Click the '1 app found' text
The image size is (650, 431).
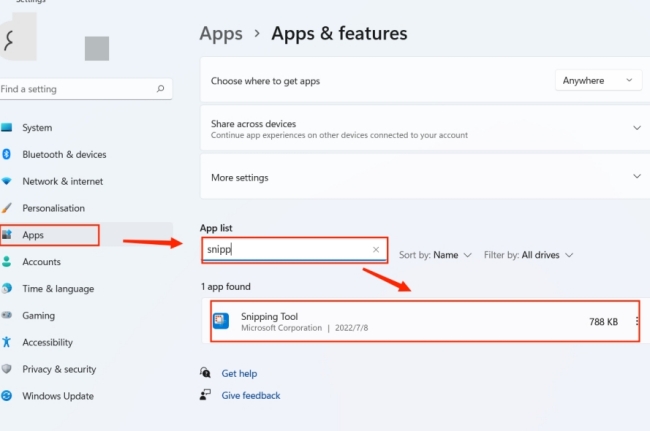(226, 286)
